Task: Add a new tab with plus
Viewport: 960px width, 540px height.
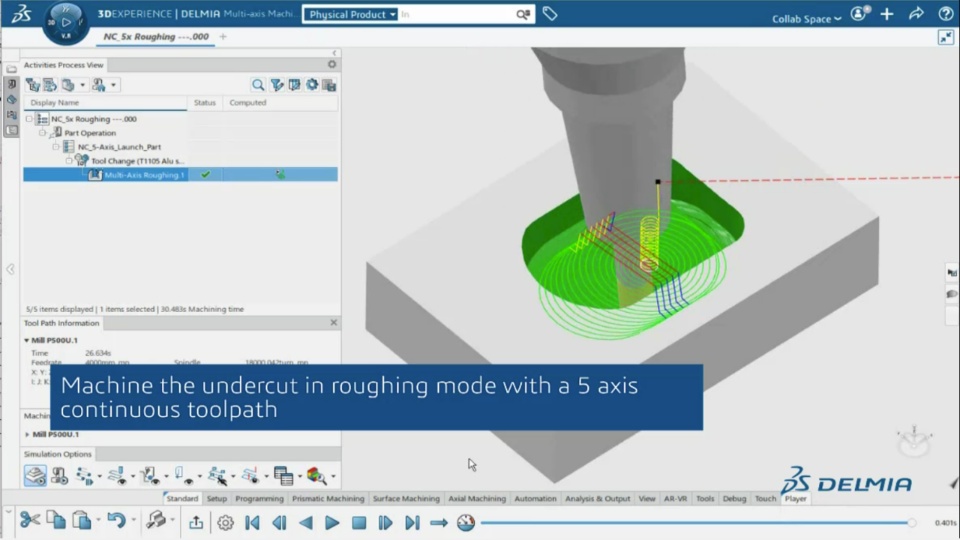Action: 223,37
